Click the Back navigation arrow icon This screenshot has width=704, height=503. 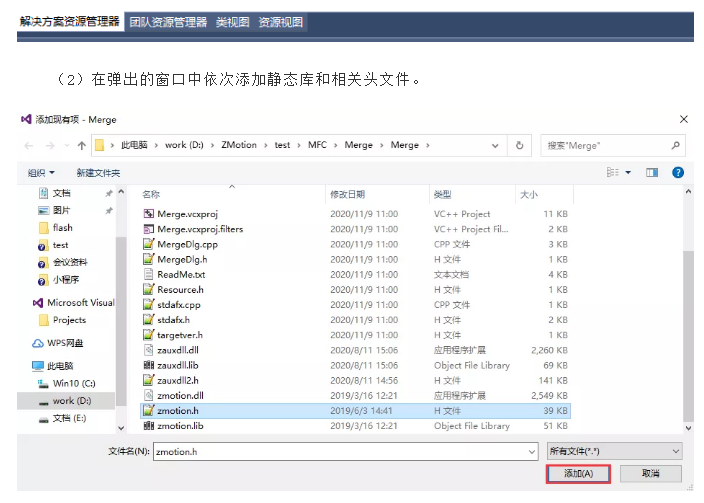point(29,146)
